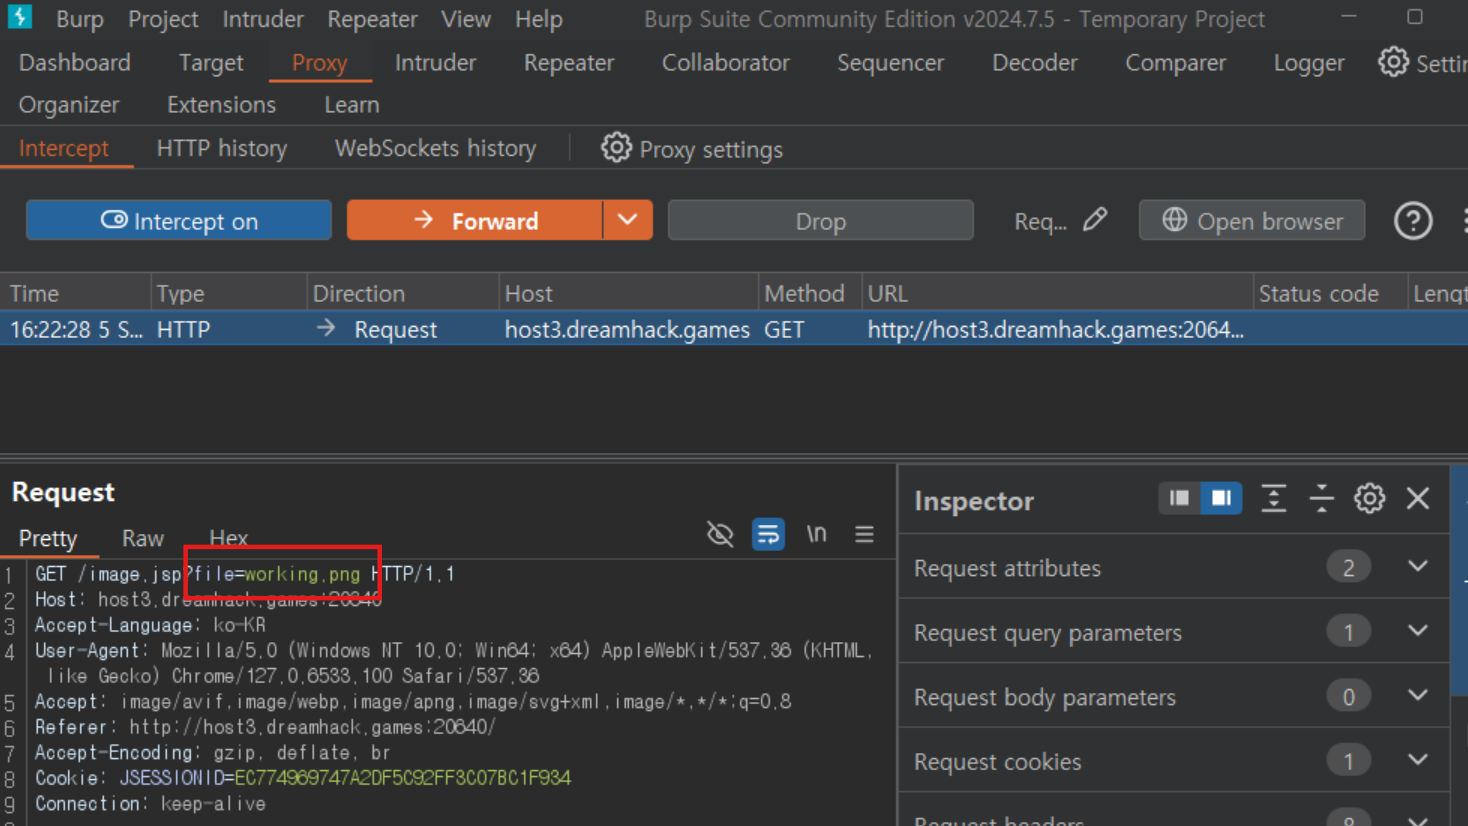The height and width of the screenshot is (826, 1468).
Task: Click the Forward button
Action: (475, 220)
